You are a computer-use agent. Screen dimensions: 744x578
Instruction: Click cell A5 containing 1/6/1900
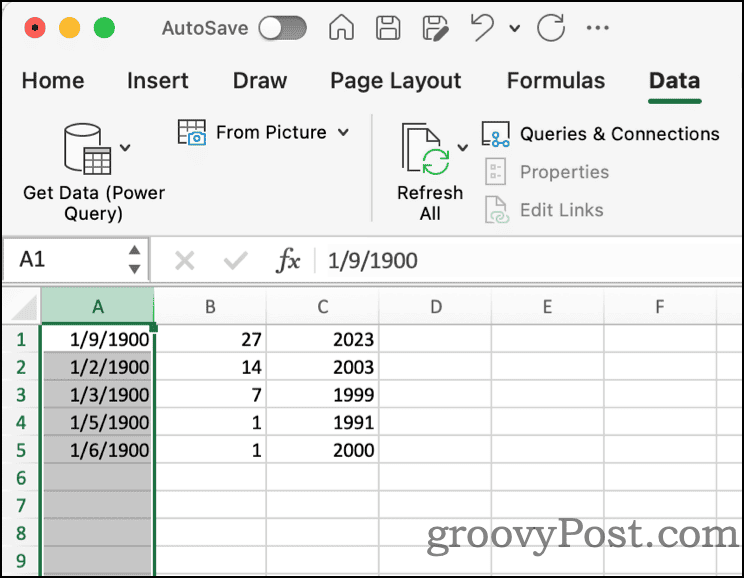point(98,450)
